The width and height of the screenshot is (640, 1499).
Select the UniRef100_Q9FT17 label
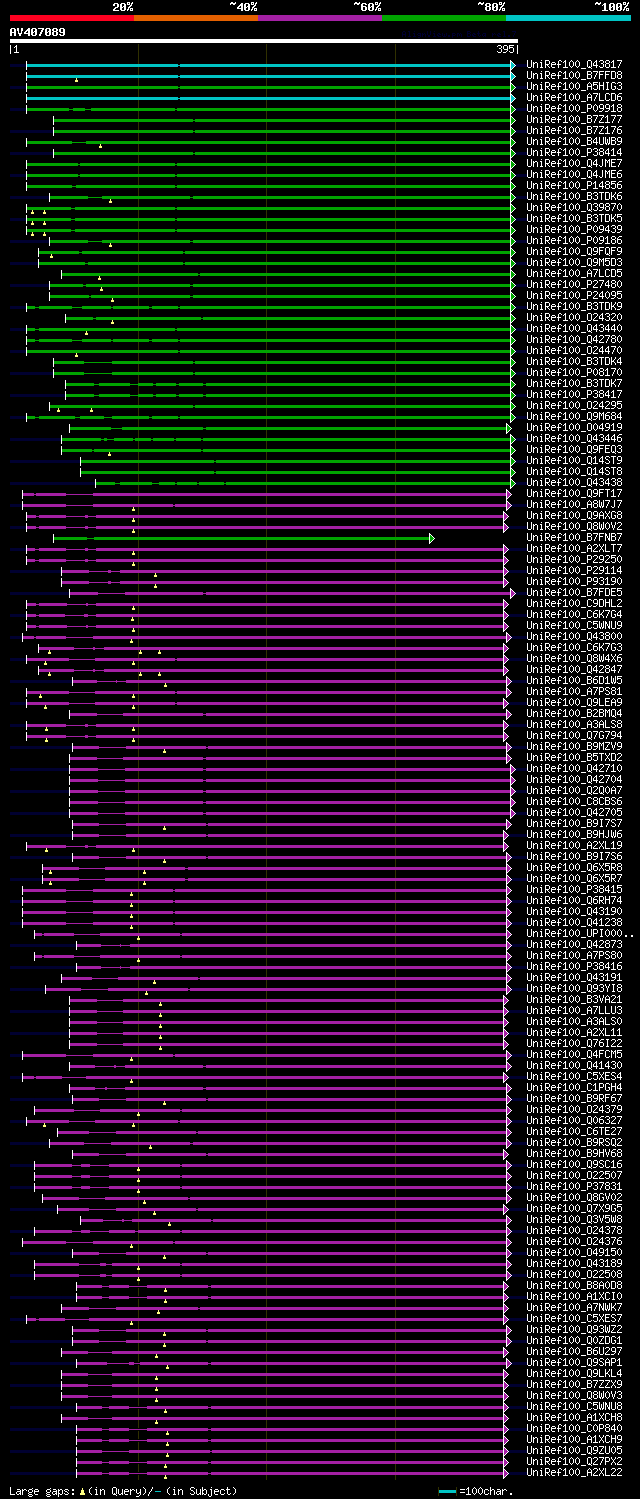pos(575,494)
